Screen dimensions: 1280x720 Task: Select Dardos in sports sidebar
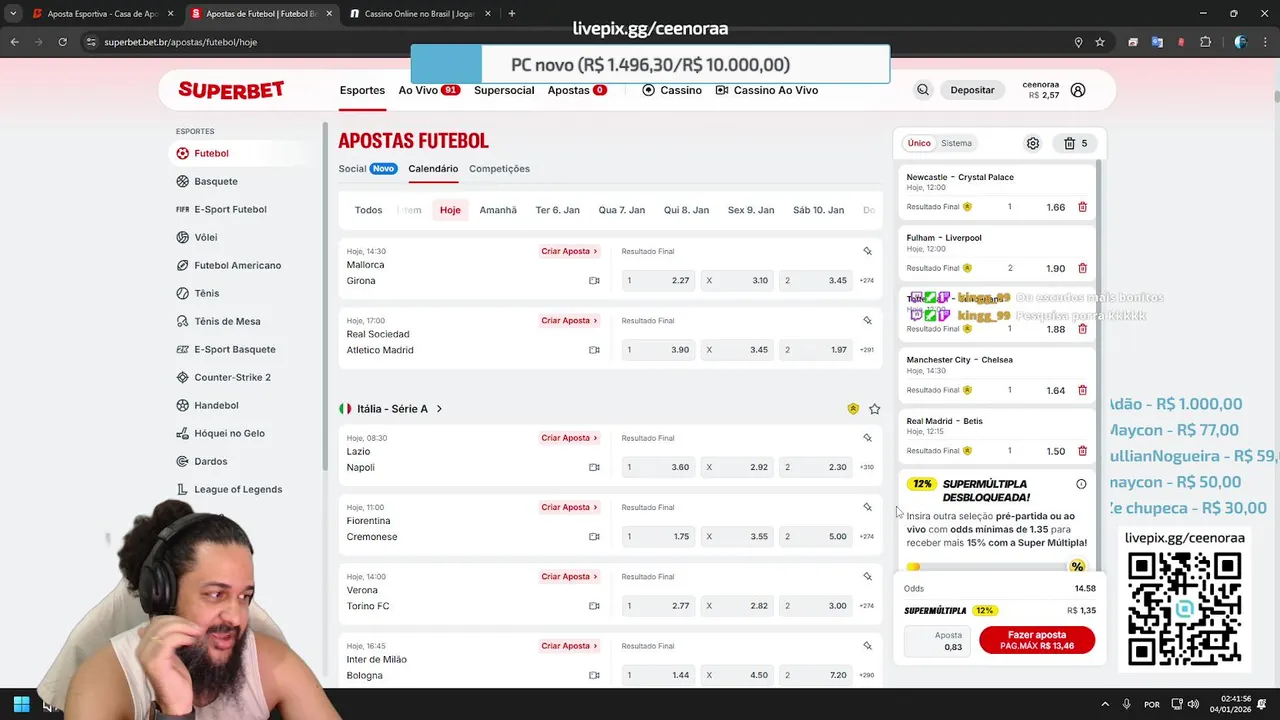point(210,461)
